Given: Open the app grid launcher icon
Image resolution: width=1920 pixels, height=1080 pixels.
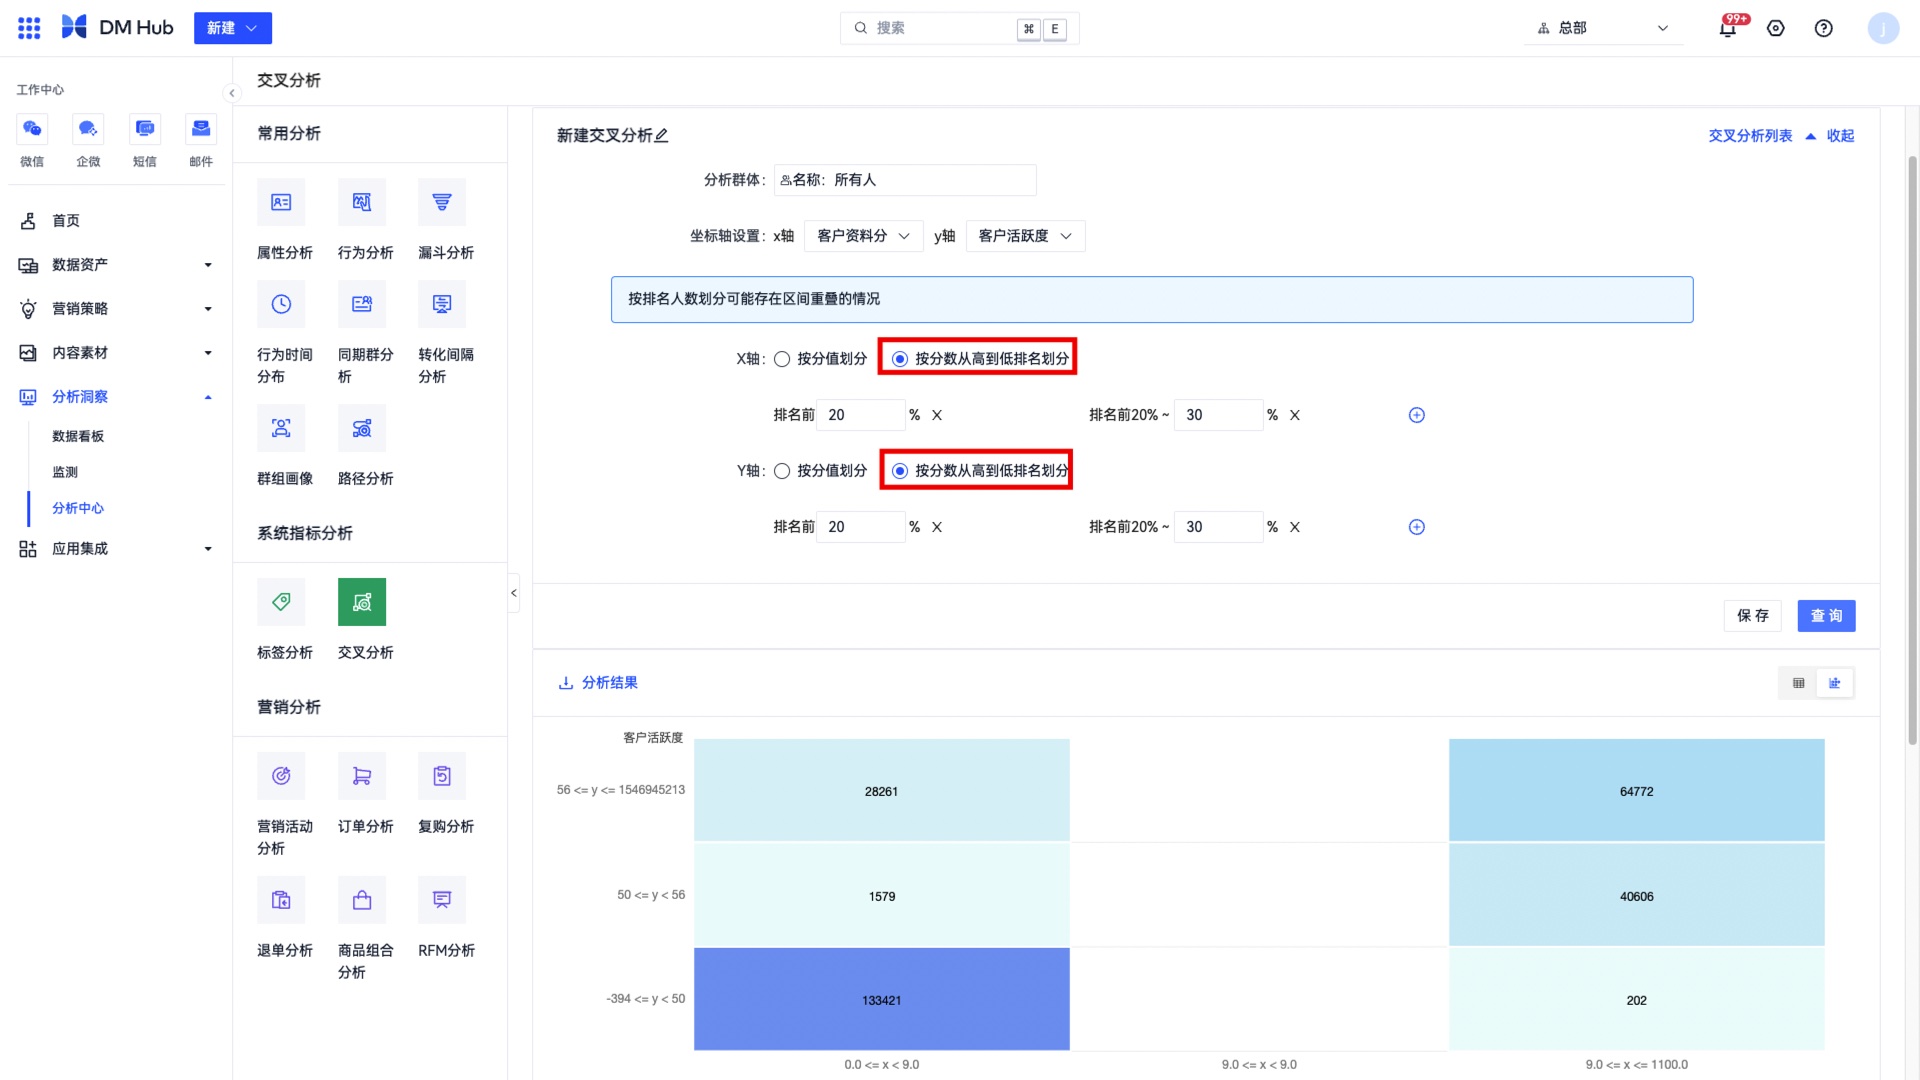Looking at the screenshot, I should [29, 28].
